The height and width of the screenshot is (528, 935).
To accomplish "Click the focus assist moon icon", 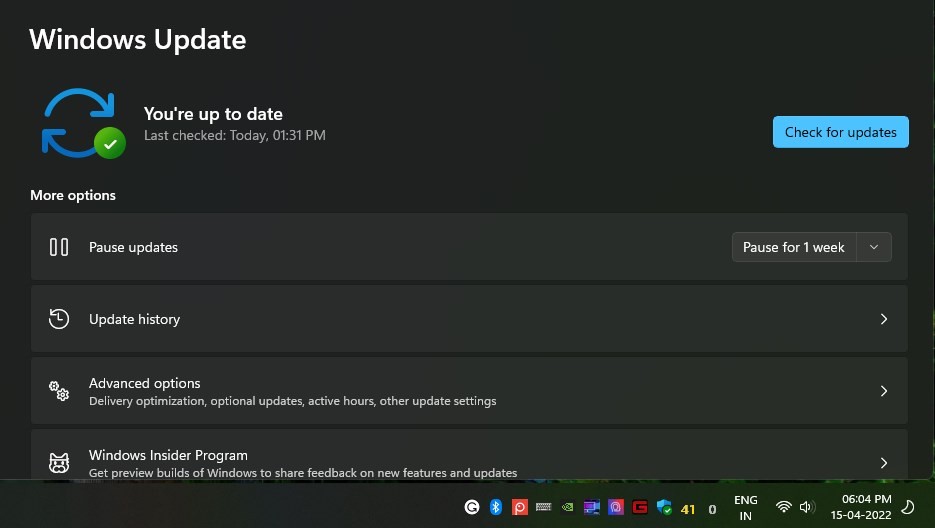I will pyautogui.click(x=908, y=507).
